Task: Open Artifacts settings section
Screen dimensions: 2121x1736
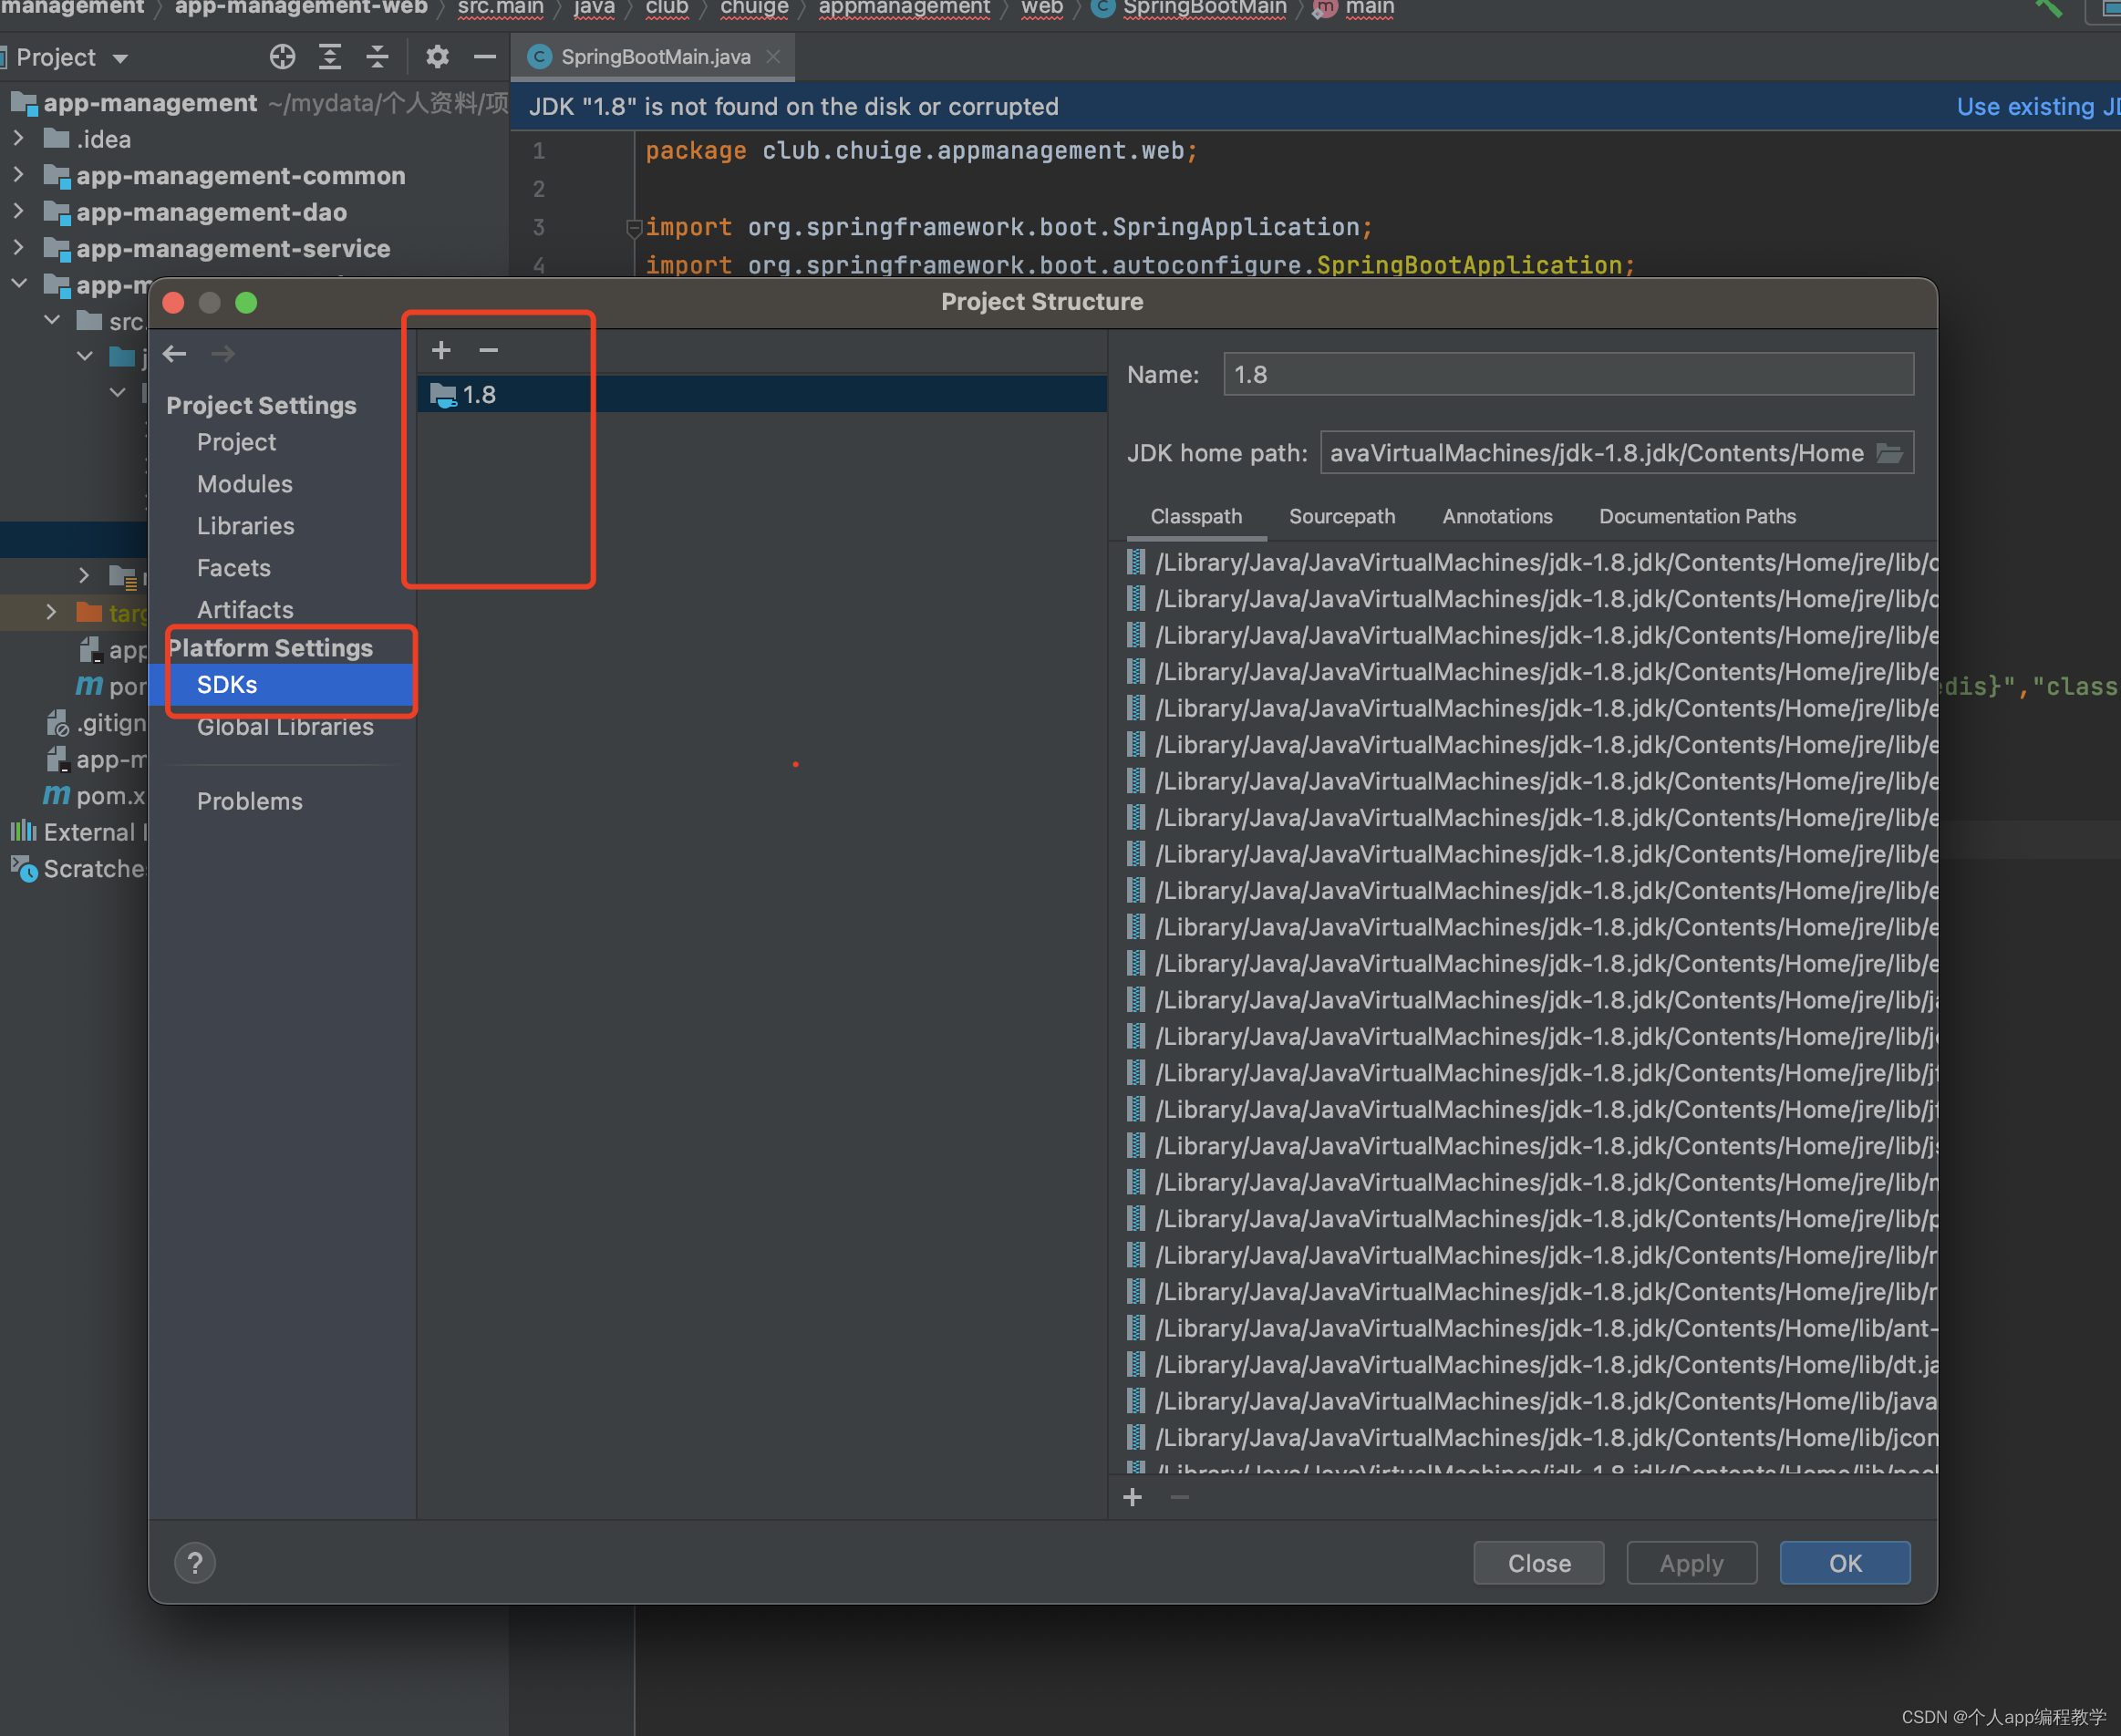Action: [x=245, y=610]
